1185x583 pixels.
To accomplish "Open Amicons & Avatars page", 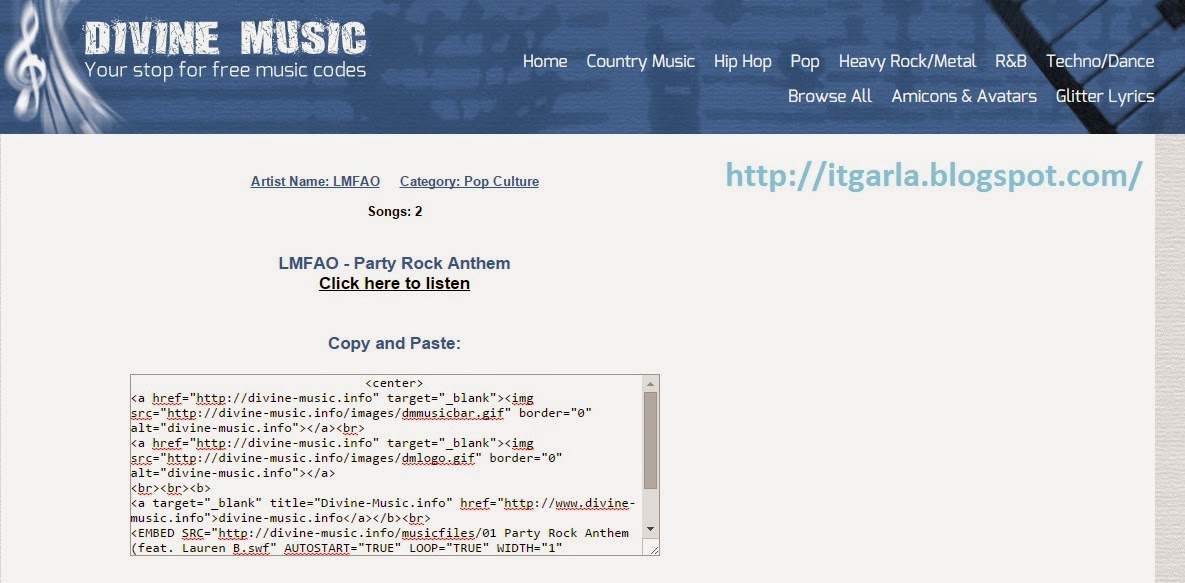I will pos(964,96).
